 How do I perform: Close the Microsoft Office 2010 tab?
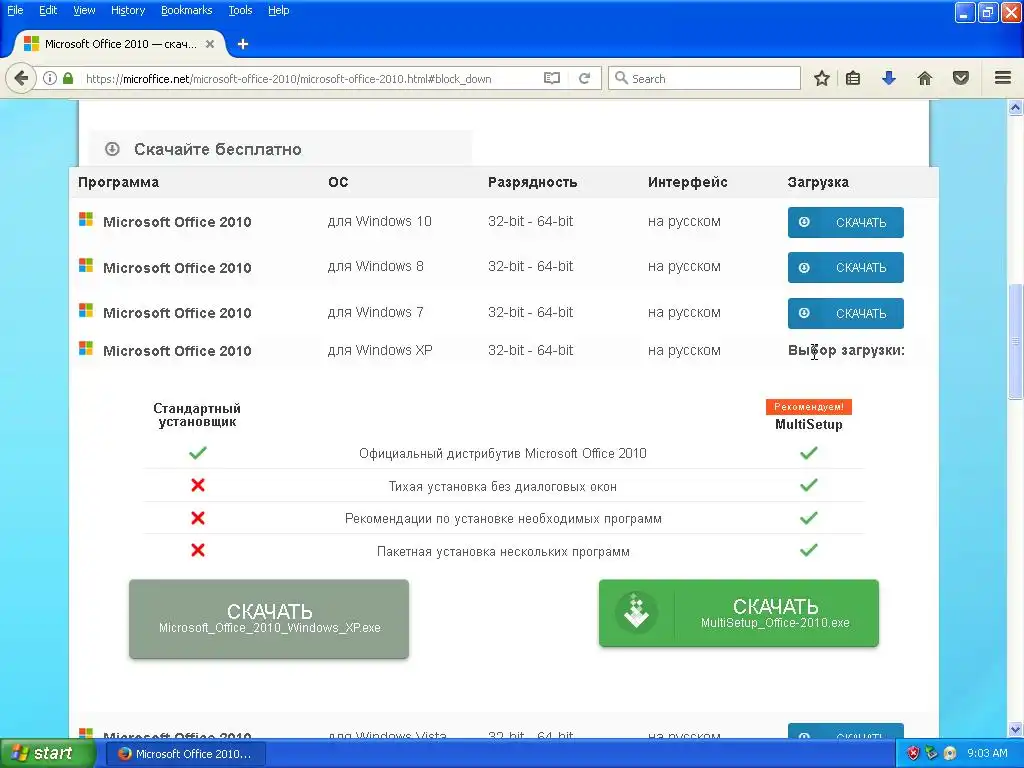pos(210,44)
